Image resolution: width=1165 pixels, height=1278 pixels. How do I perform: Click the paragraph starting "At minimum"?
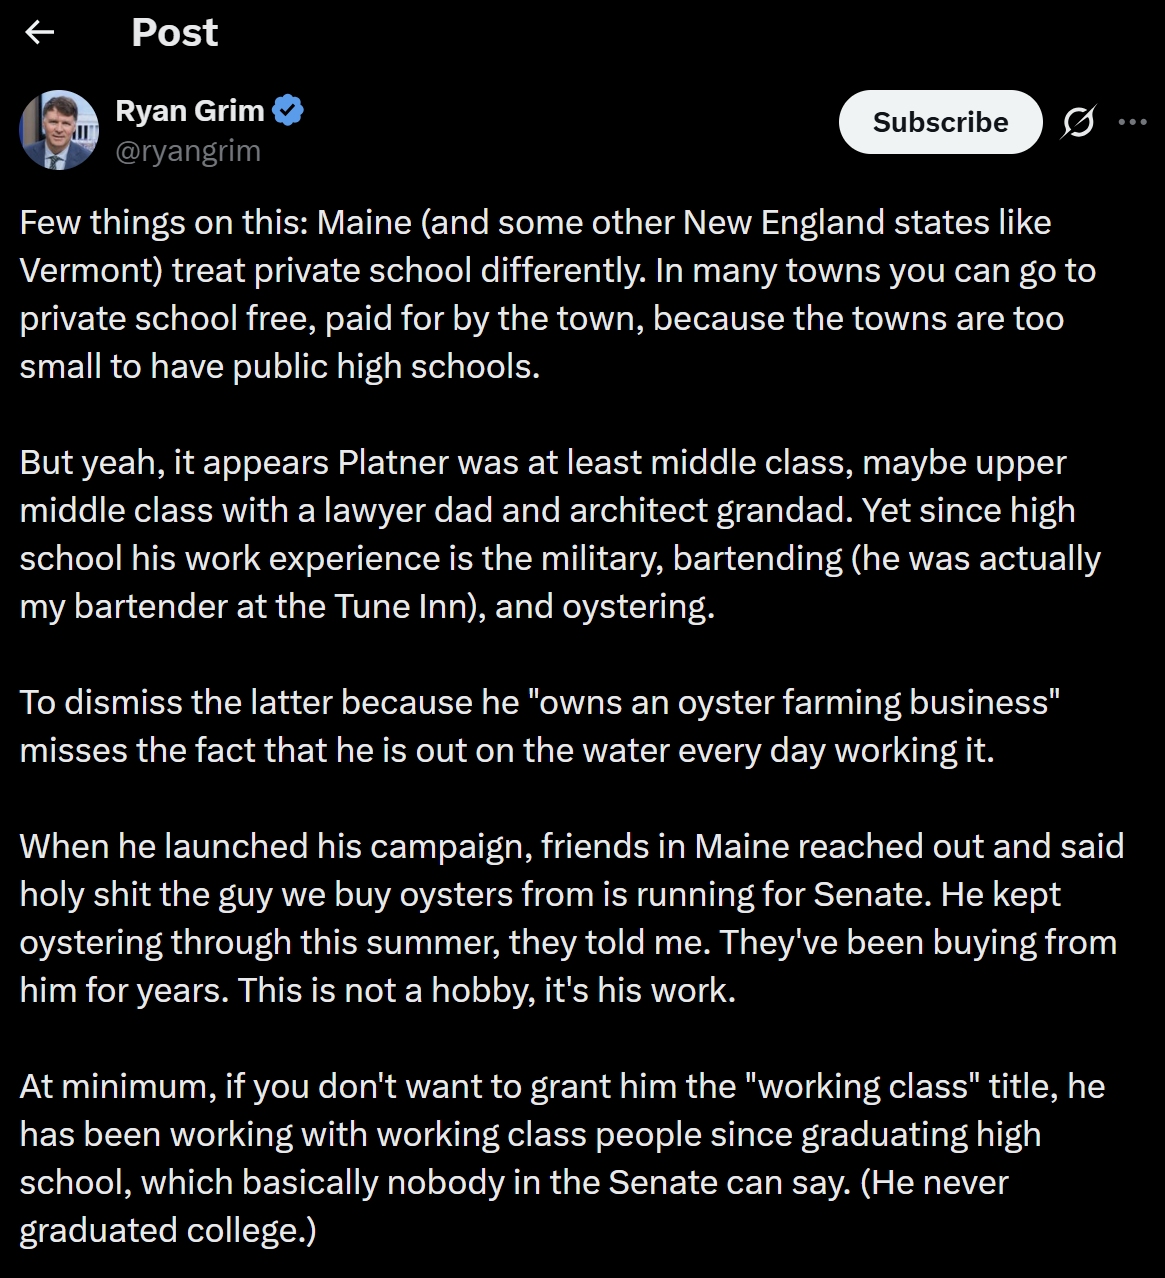click(560, 1158)
